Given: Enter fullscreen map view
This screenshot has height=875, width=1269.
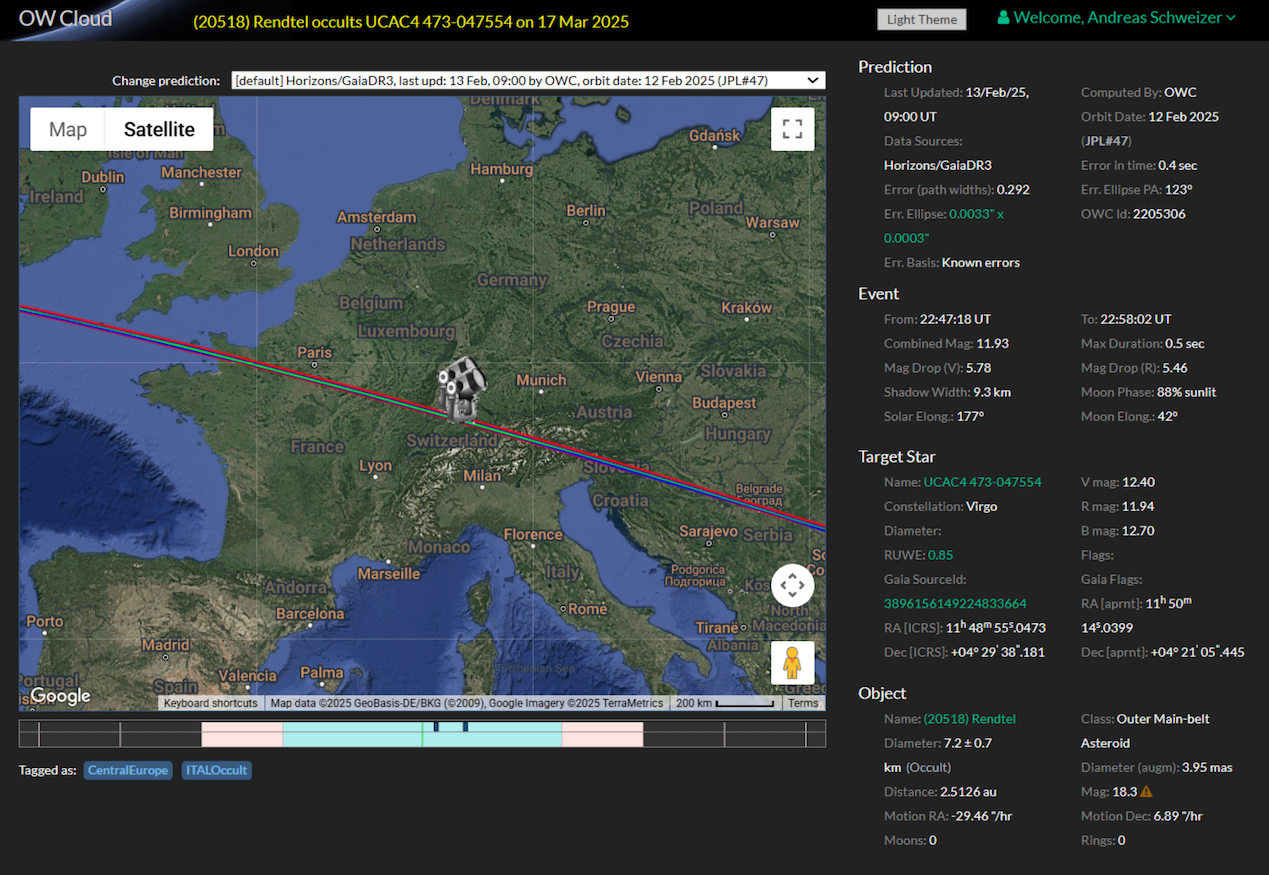Looking at the screenshot, I should pos(792,129).
